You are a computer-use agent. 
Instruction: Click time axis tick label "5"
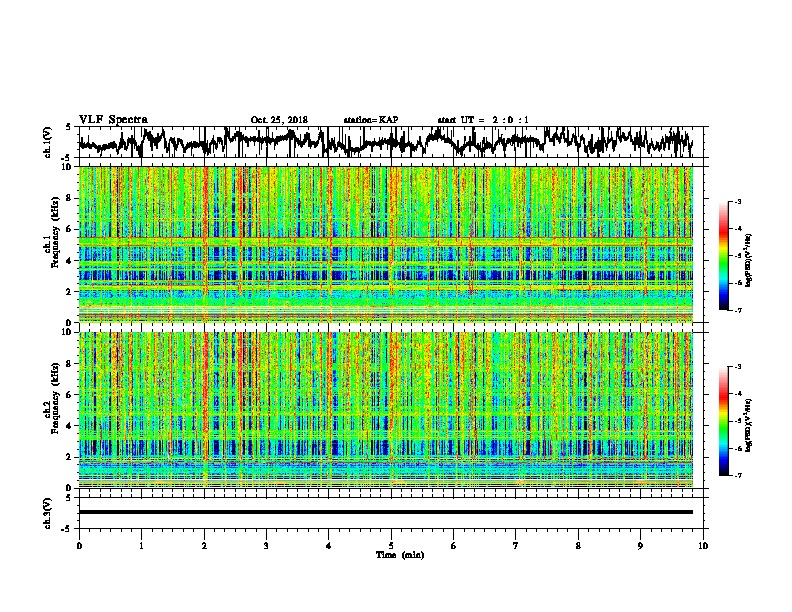click(391, 546)
